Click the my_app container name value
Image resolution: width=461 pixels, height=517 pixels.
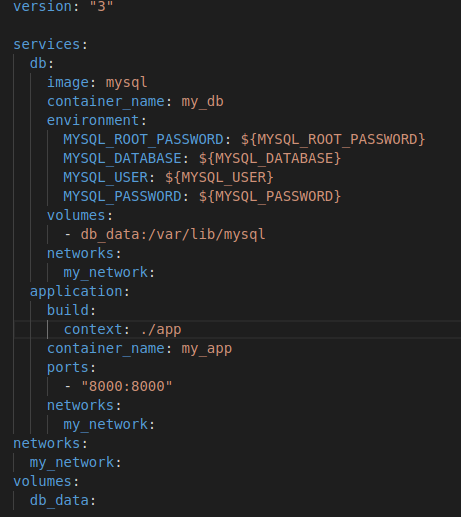[x=207, y=348]
